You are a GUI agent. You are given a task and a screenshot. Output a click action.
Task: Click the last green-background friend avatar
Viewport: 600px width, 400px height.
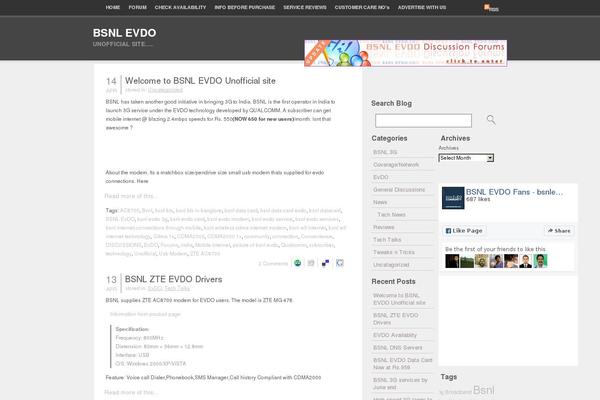tap(540, 261)
